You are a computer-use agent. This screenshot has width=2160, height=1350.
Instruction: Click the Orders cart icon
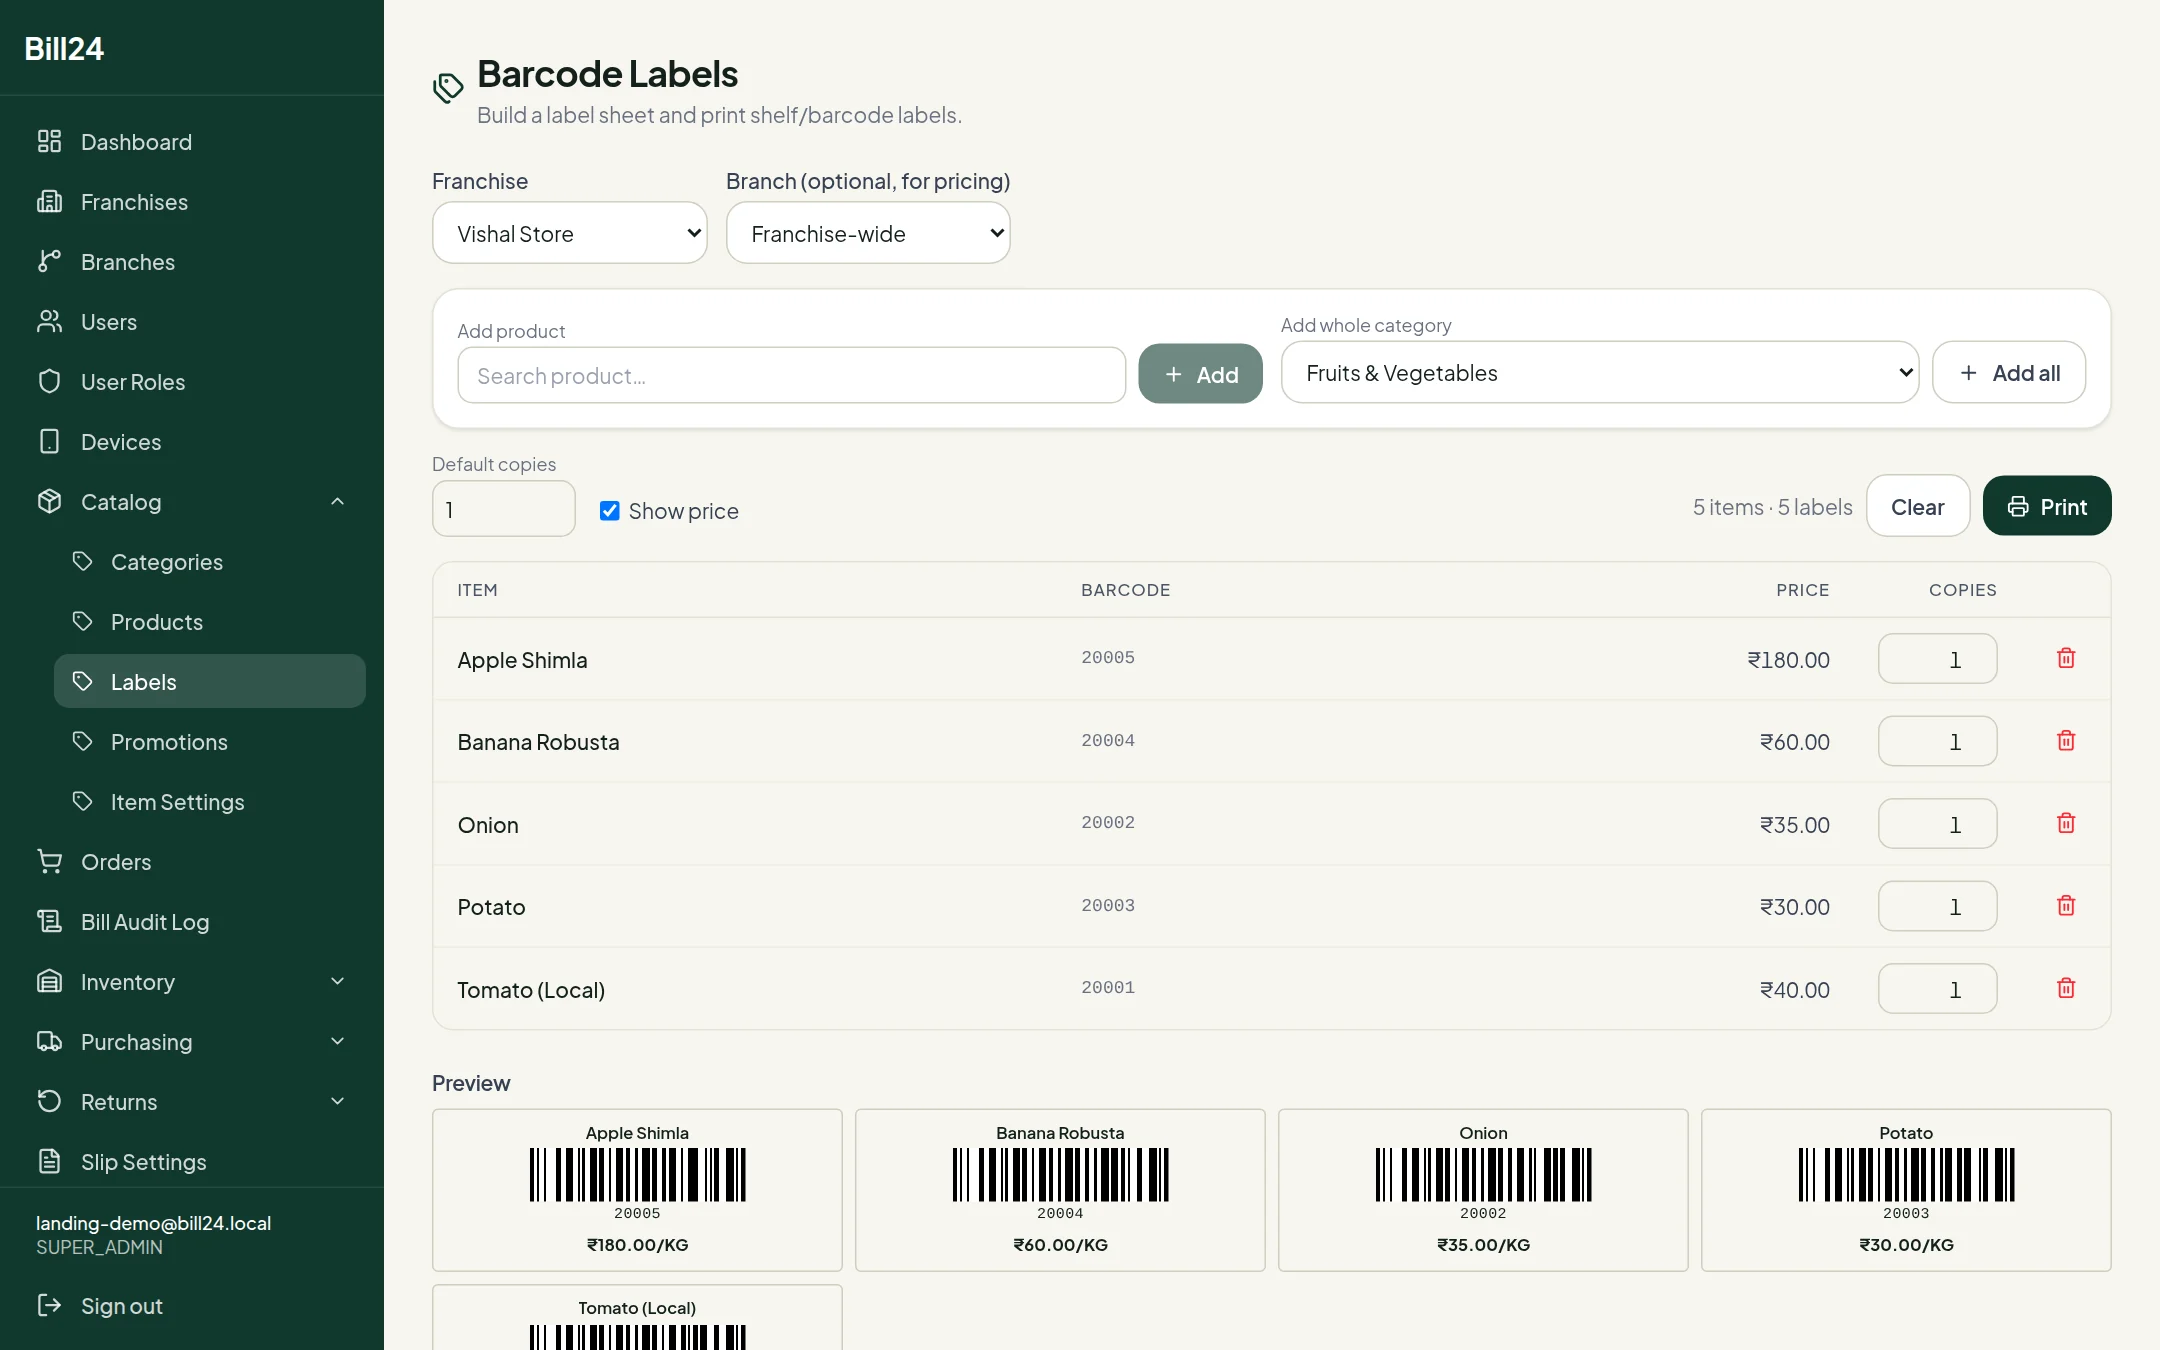coord(49,861)
